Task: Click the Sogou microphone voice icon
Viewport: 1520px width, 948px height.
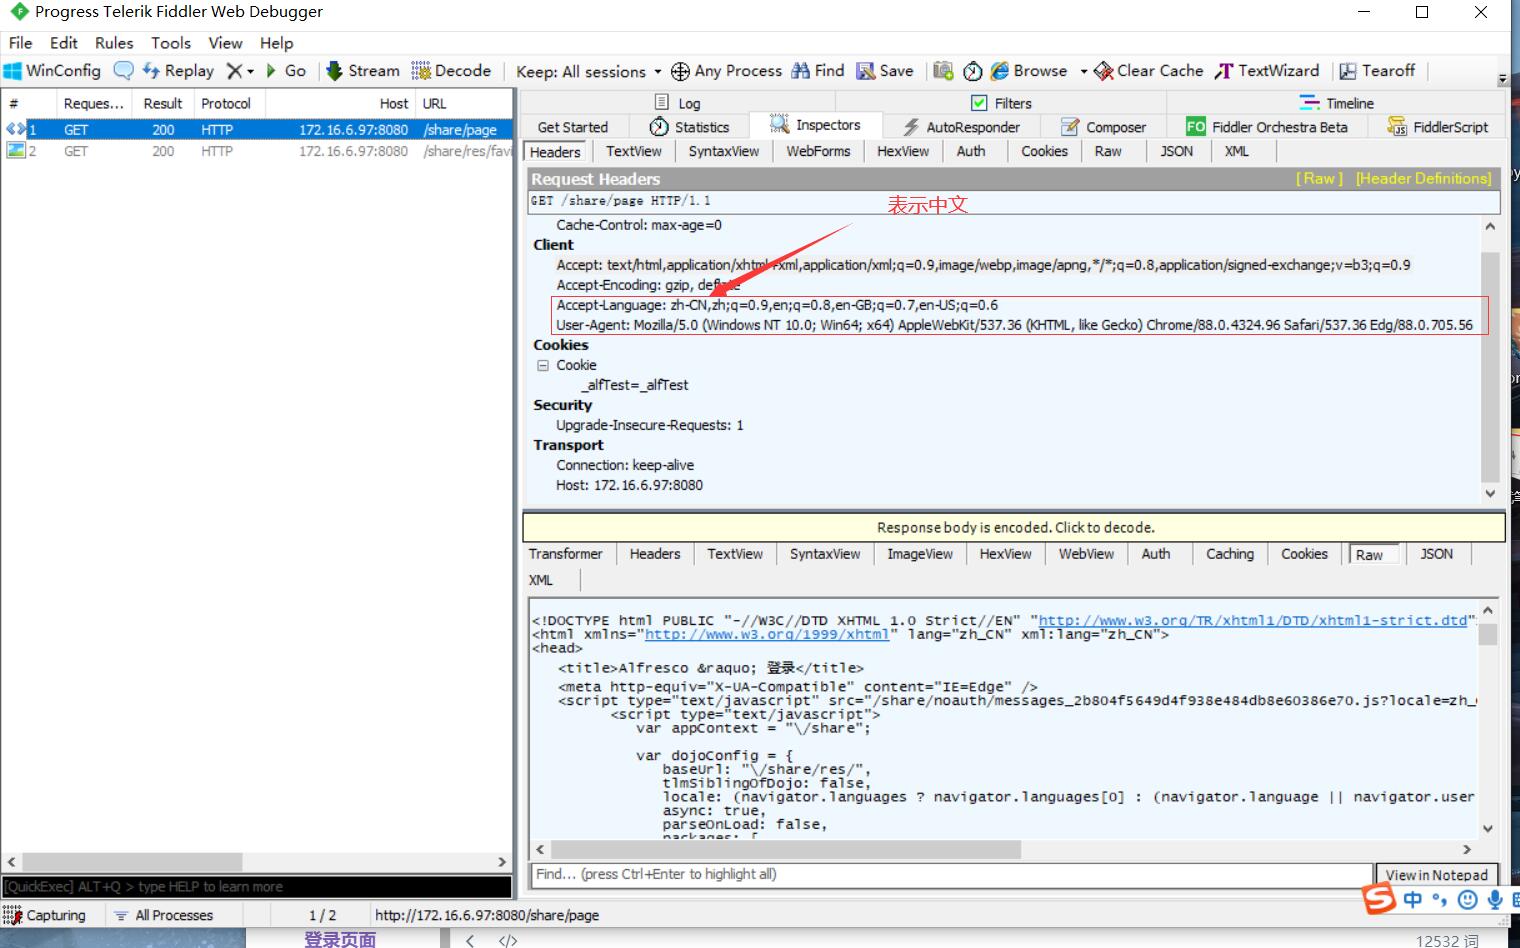Action: pyautogui.click(x=1494, y=900)
